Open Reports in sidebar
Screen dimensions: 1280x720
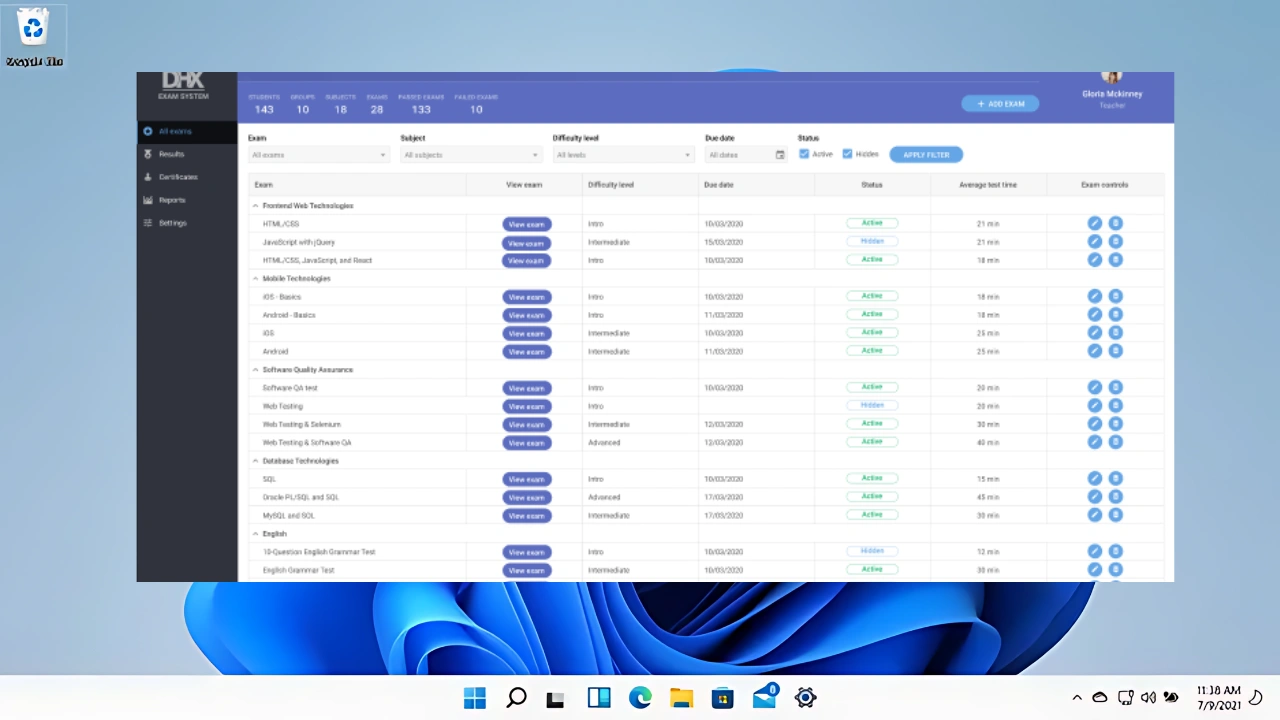point(187,200)
